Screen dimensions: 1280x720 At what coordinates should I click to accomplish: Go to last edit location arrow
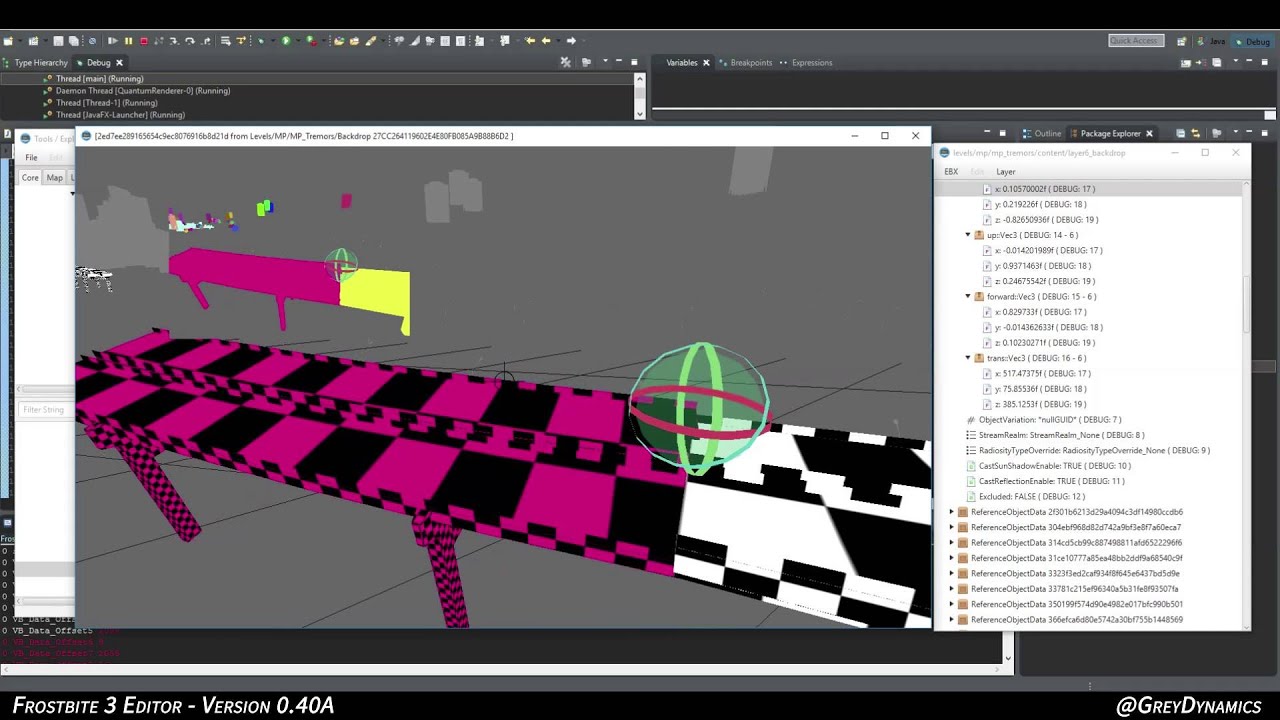click(x=530, y=41)
